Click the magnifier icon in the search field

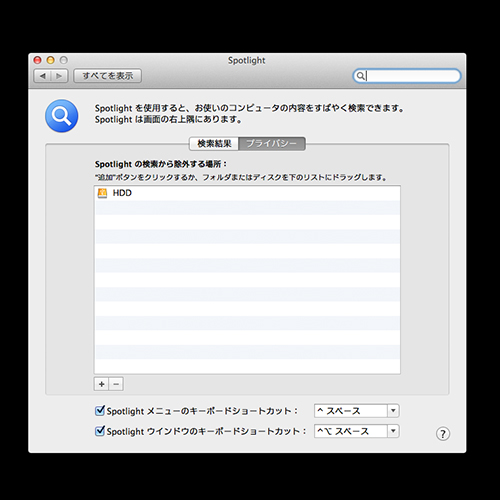point(360,76)
